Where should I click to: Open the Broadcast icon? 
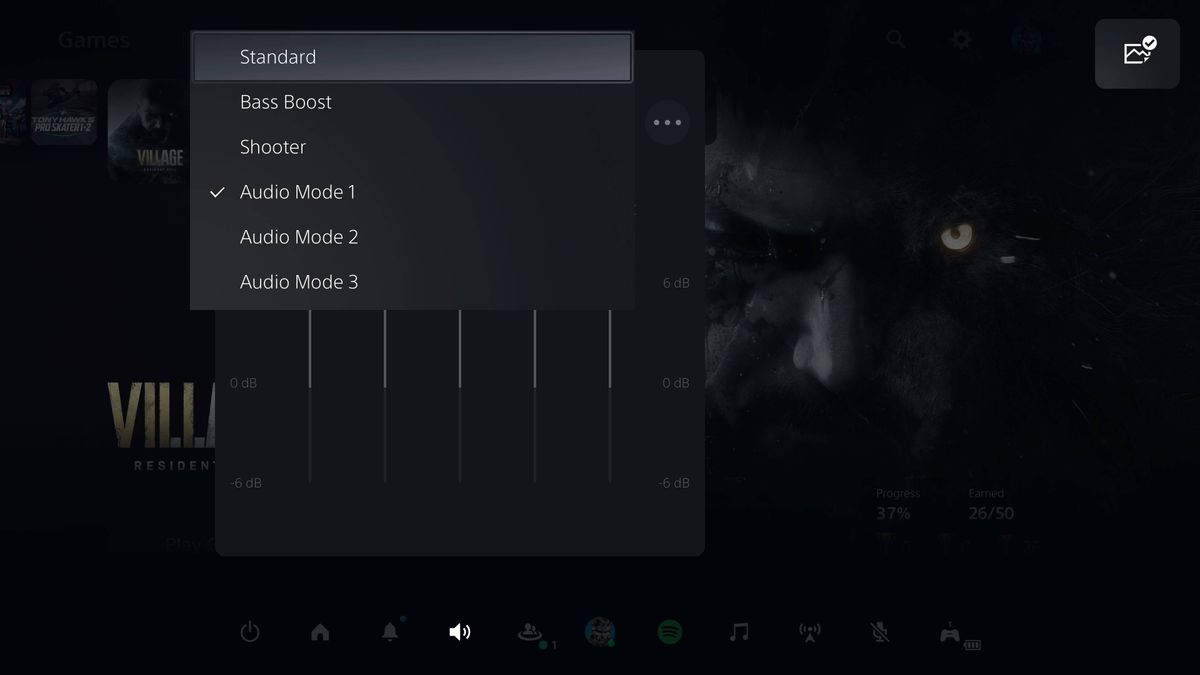(809, 631)
